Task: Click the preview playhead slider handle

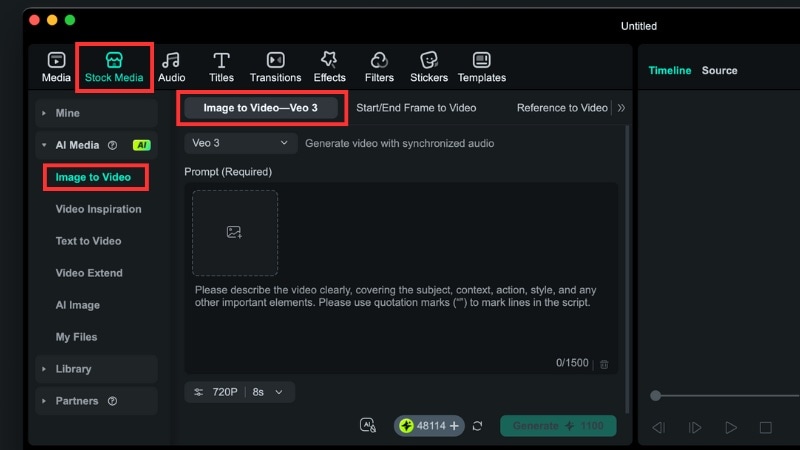Action: point(656,395)
